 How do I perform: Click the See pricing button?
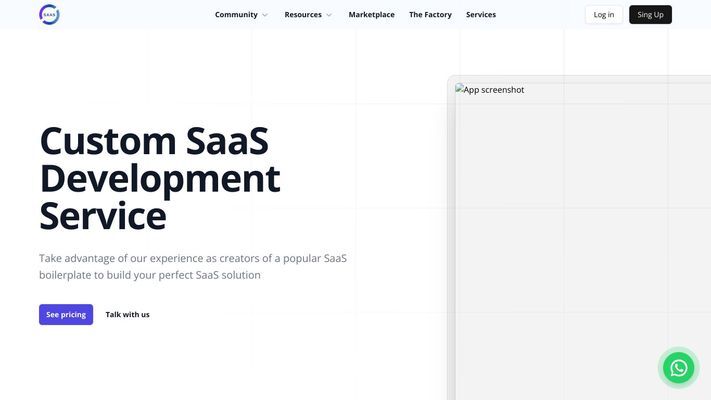tap(66, 314)
